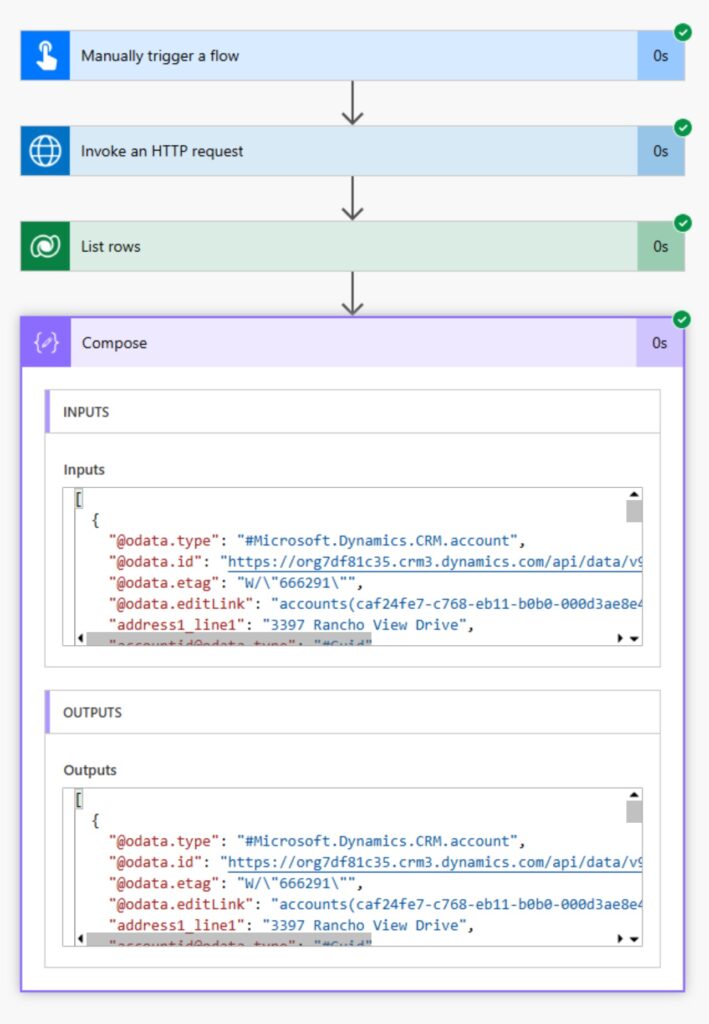Click the green success checkmark on Manually trigger a flow
Image resolution: width=709 pixels, height=1024 pixels.
pyautogui.click(x=683, y=32)
